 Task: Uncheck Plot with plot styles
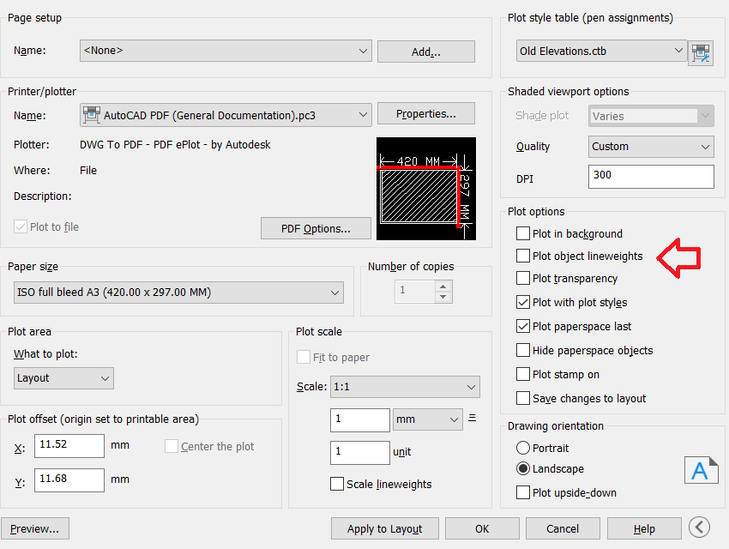click(523, 302)
